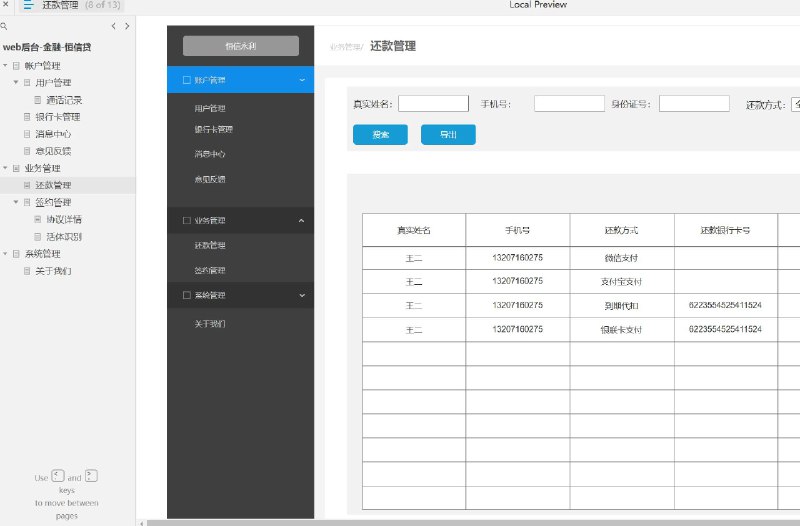The height and width of the screenshot is (526, 800).
Task: Click page icon next to 关于我们
Action: pyautogui.click(x=27, y=271)
